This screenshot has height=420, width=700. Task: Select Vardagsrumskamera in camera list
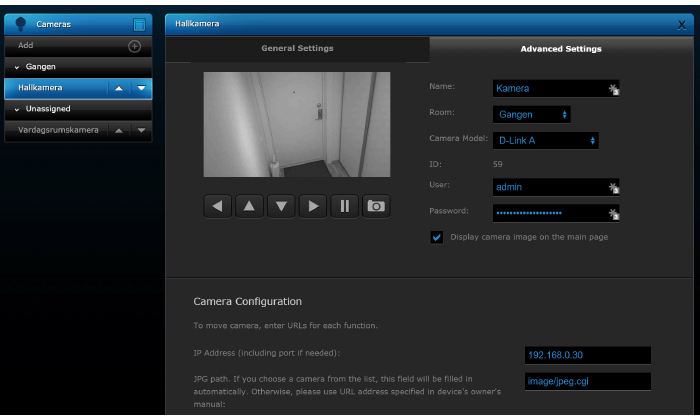coord(56,130)
